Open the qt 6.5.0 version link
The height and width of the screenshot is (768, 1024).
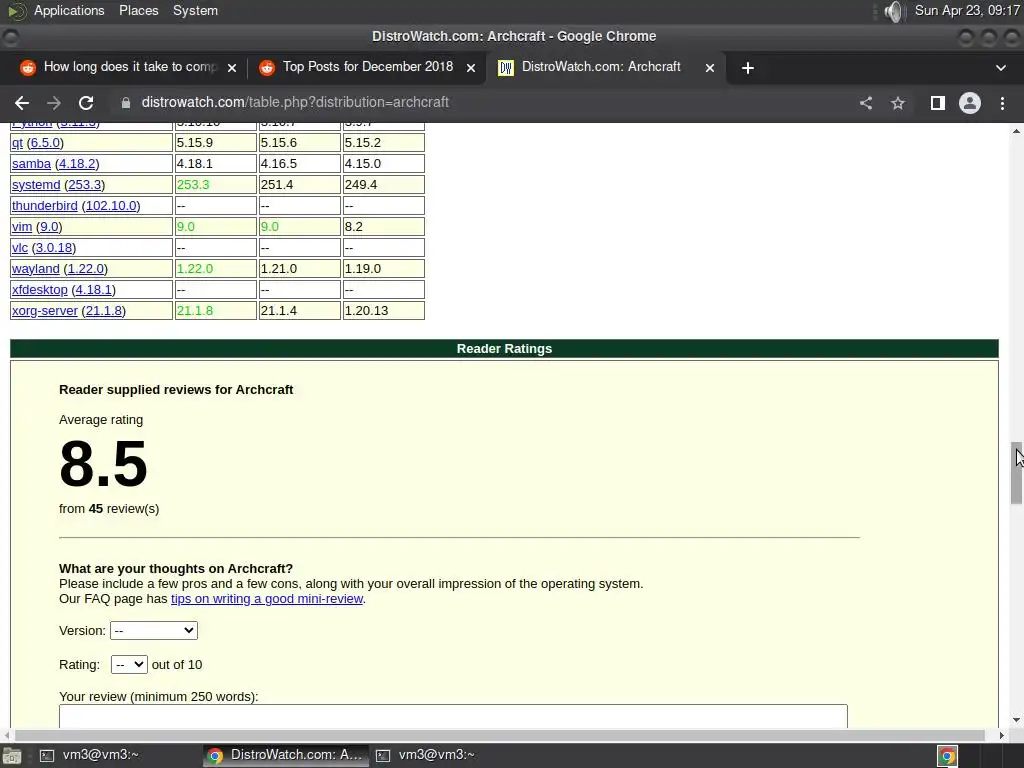click(45, 142)
